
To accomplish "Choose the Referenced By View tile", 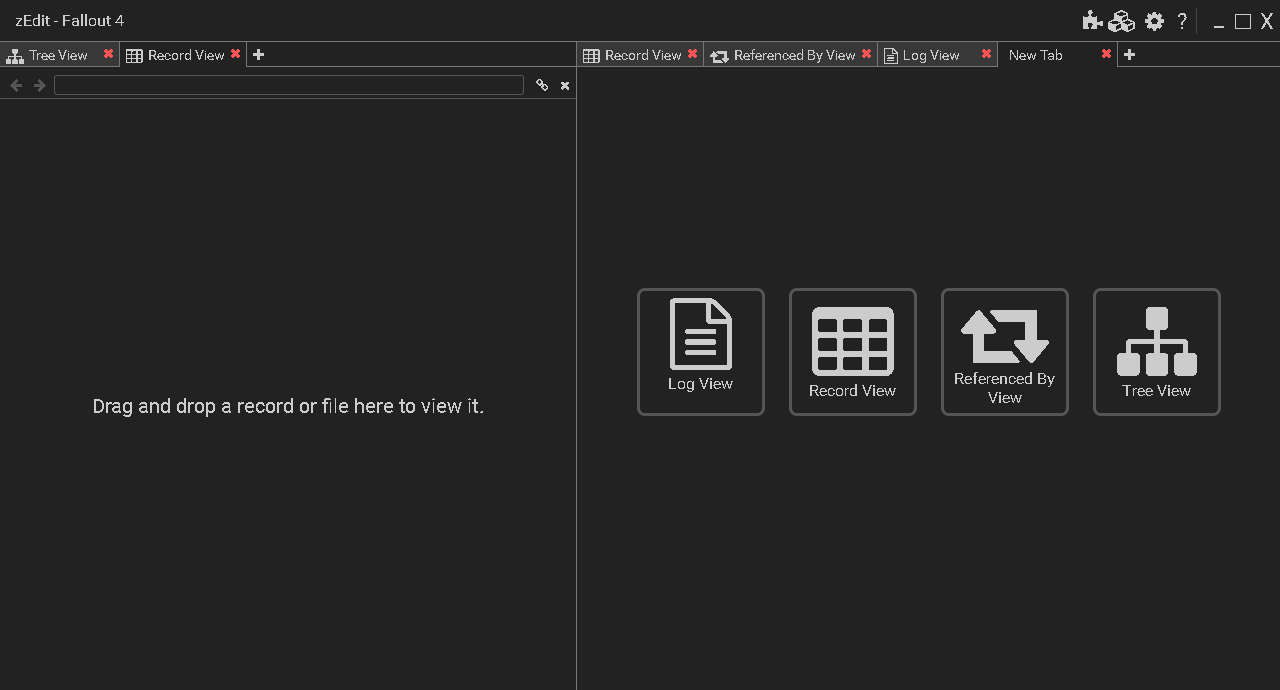I will click(x=1005, y=352).
